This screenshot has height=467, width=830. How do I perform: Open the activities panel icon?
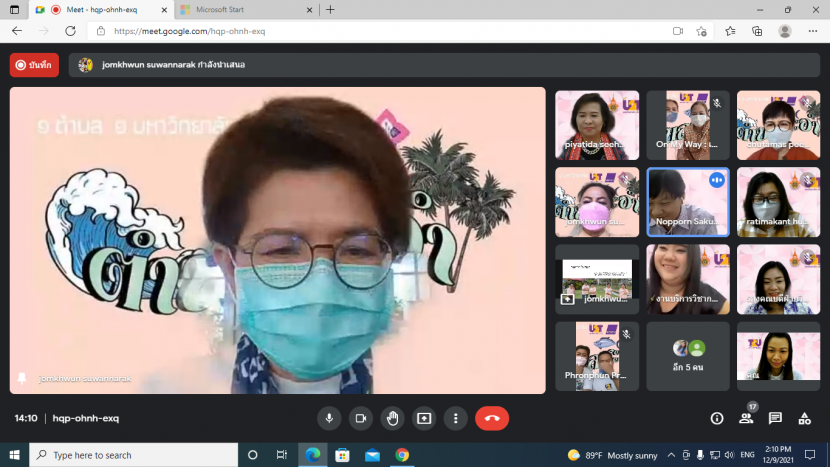click(805, 418)
